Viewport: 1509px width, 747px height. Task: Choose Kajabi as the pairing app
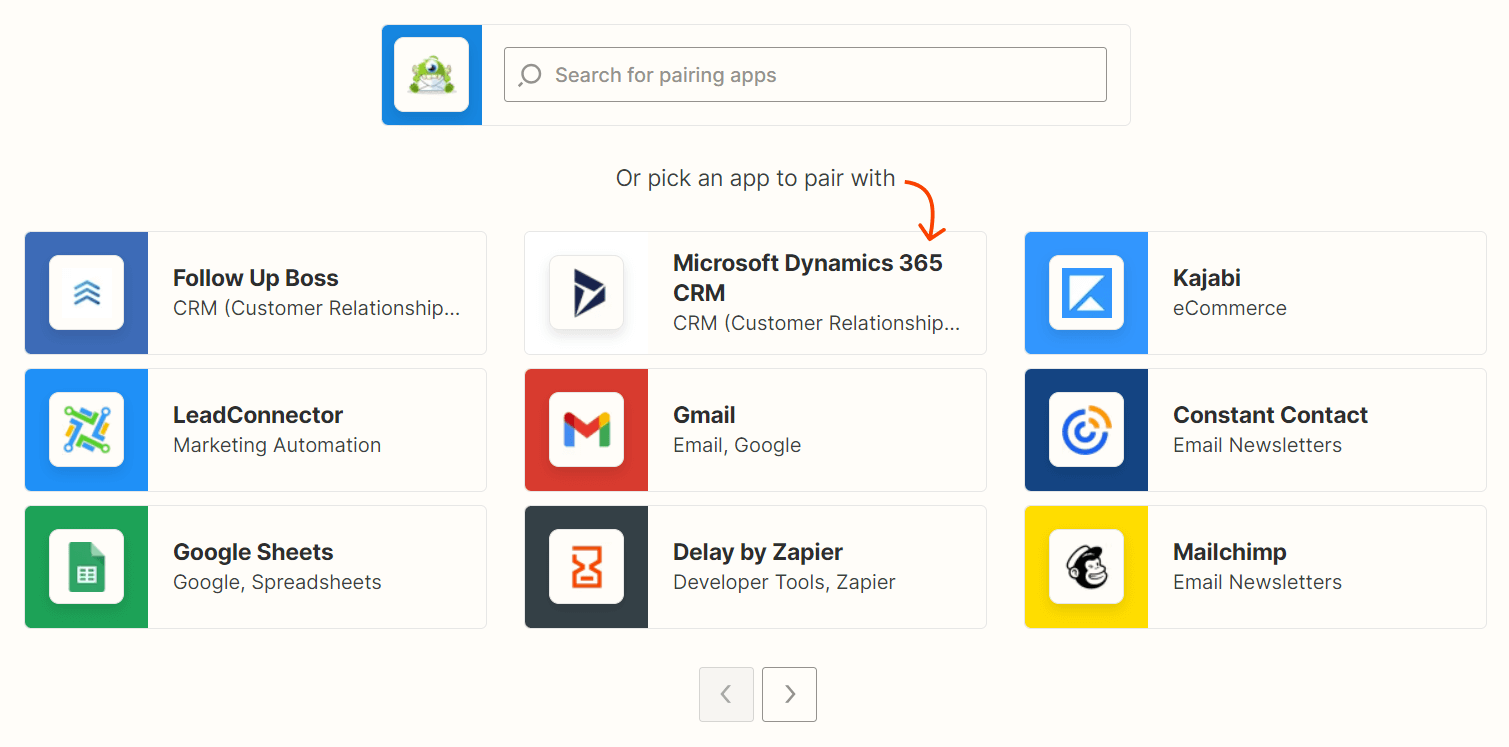pyautogui.click(x=1255, y=293)
